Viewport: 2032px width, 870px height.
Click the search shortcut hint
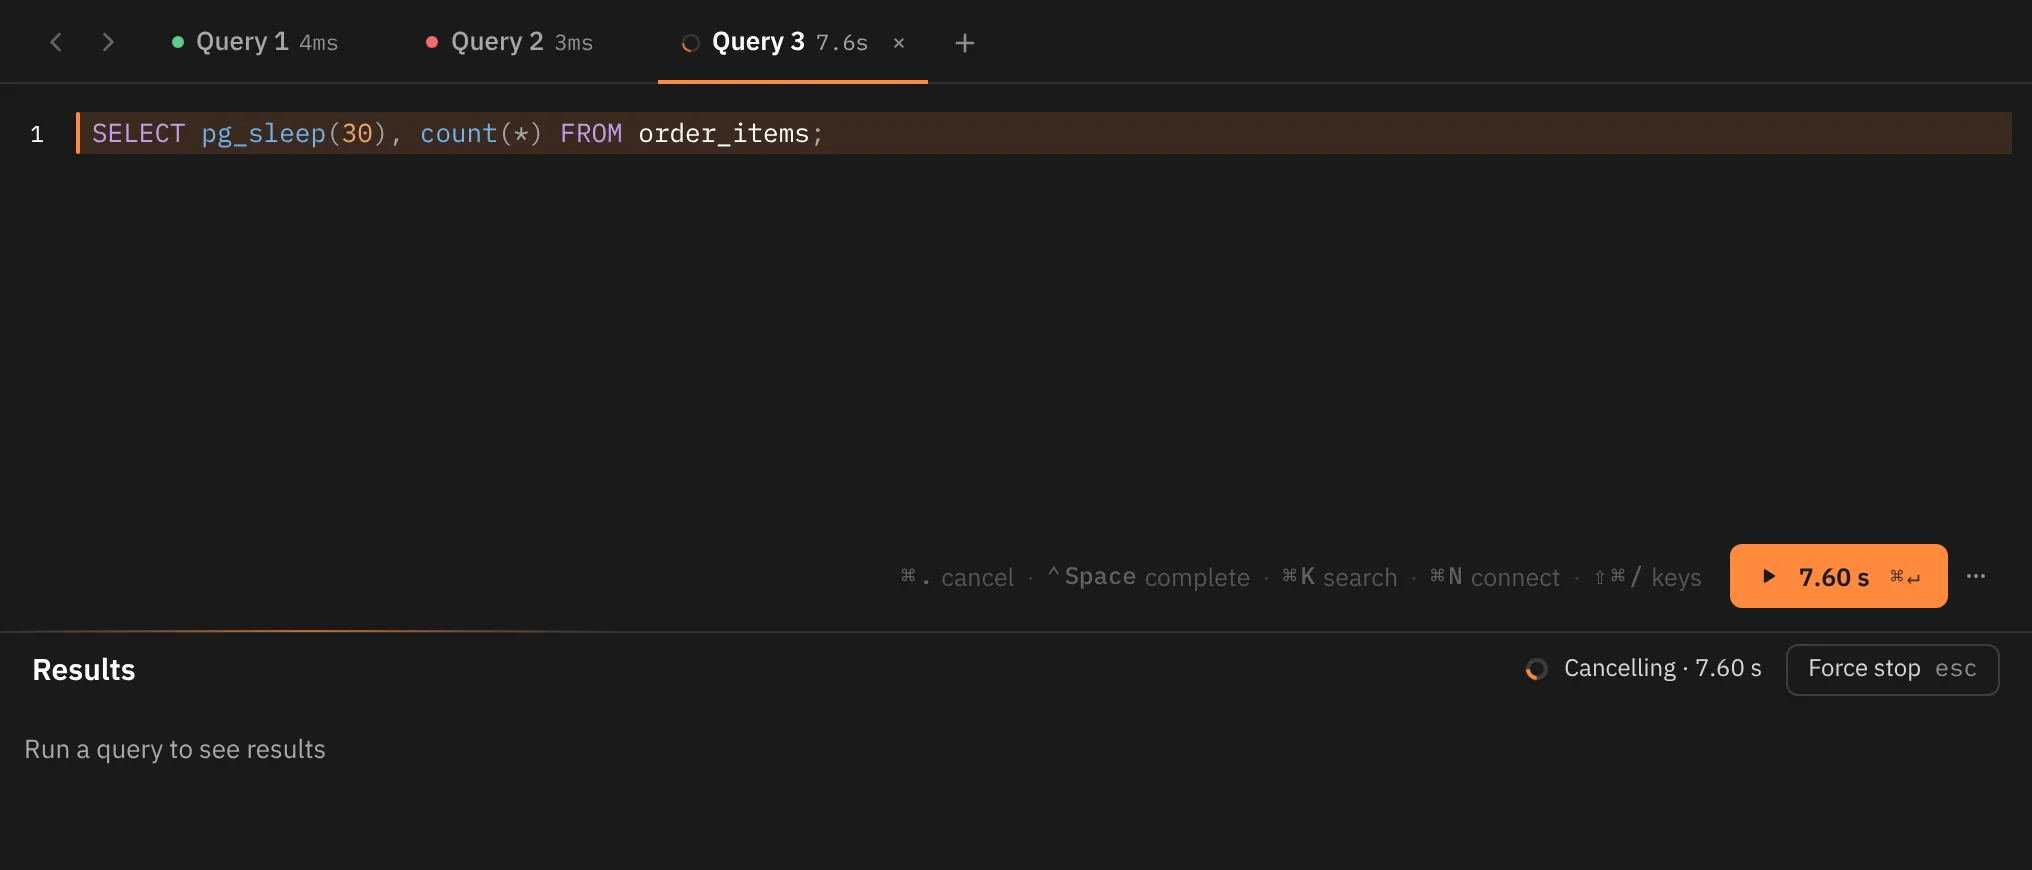click(1340, 577)
